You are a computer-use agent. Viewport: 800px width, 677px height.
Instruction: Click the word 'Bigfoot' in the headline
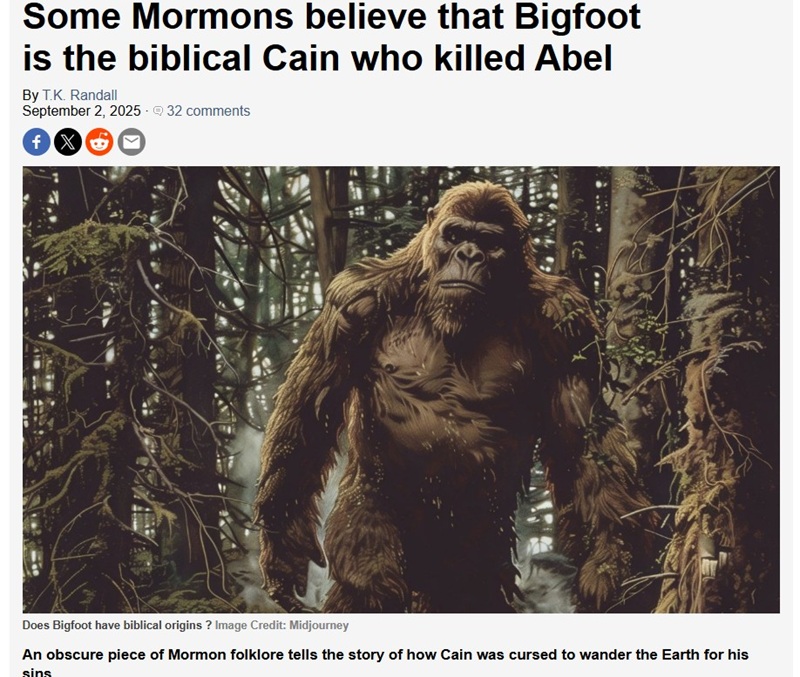click(578, 17)
